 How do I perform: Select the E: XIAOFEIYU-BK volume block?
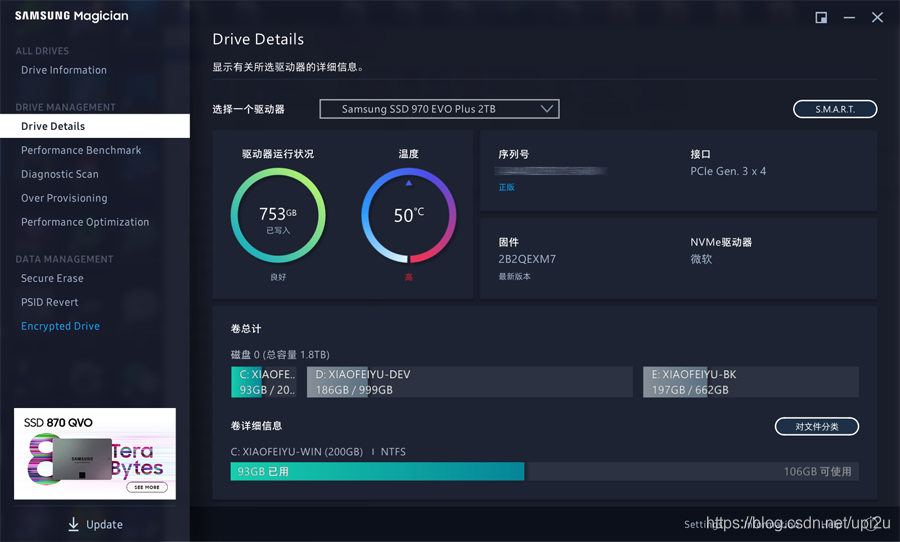pyautogui.click(x=751, y=382)
